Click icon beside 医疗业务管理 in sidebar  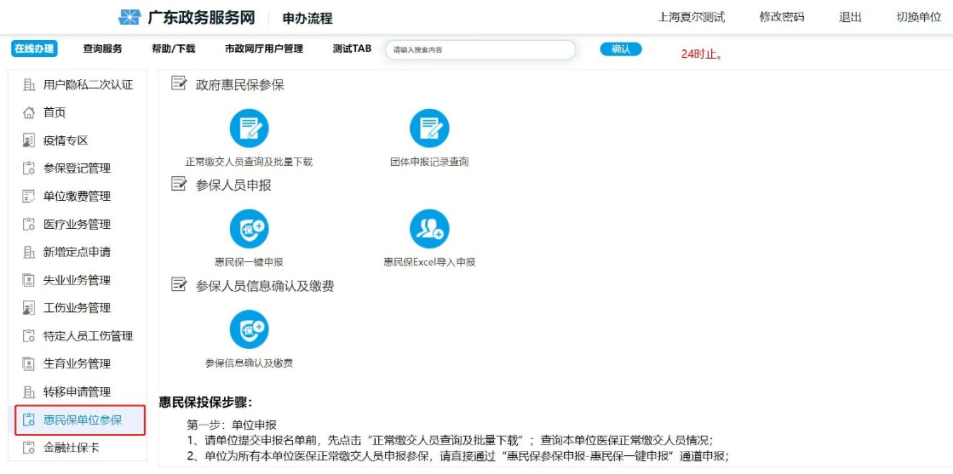coord(29,225)
